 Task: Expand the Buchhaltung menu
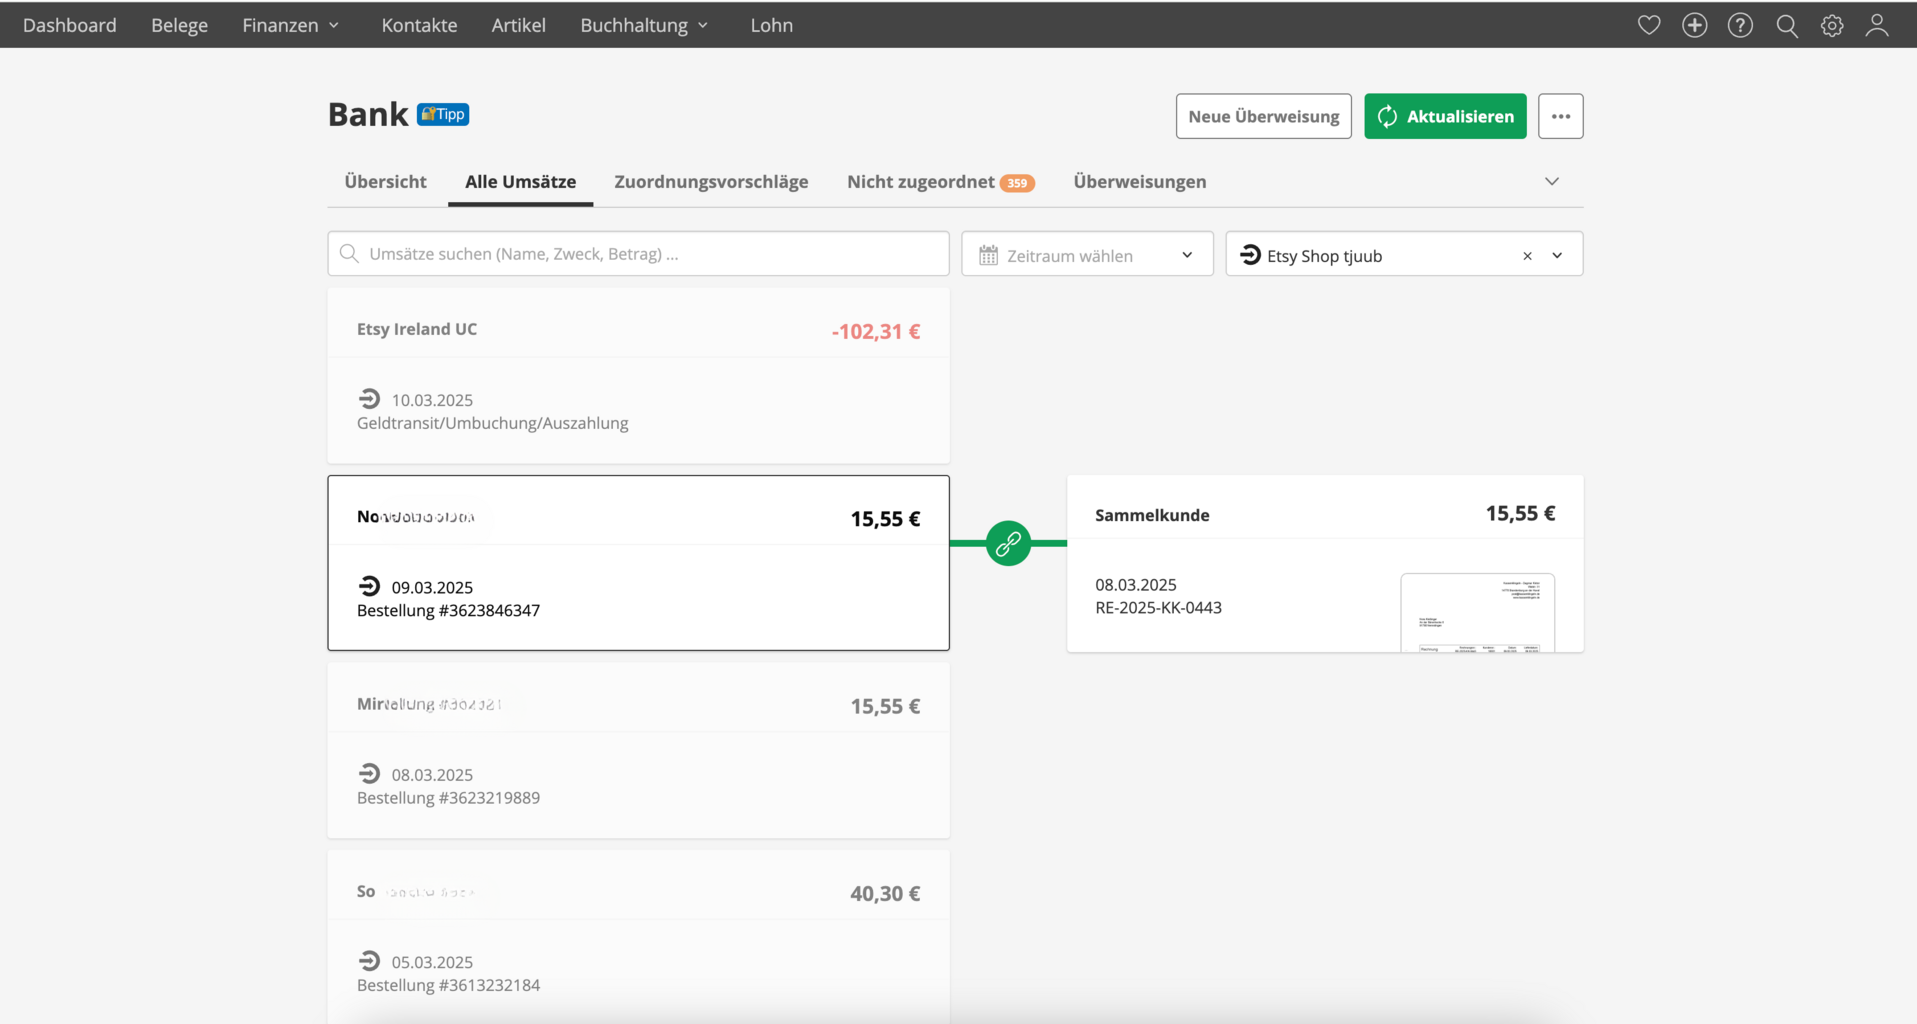click(x=644, y=25)
